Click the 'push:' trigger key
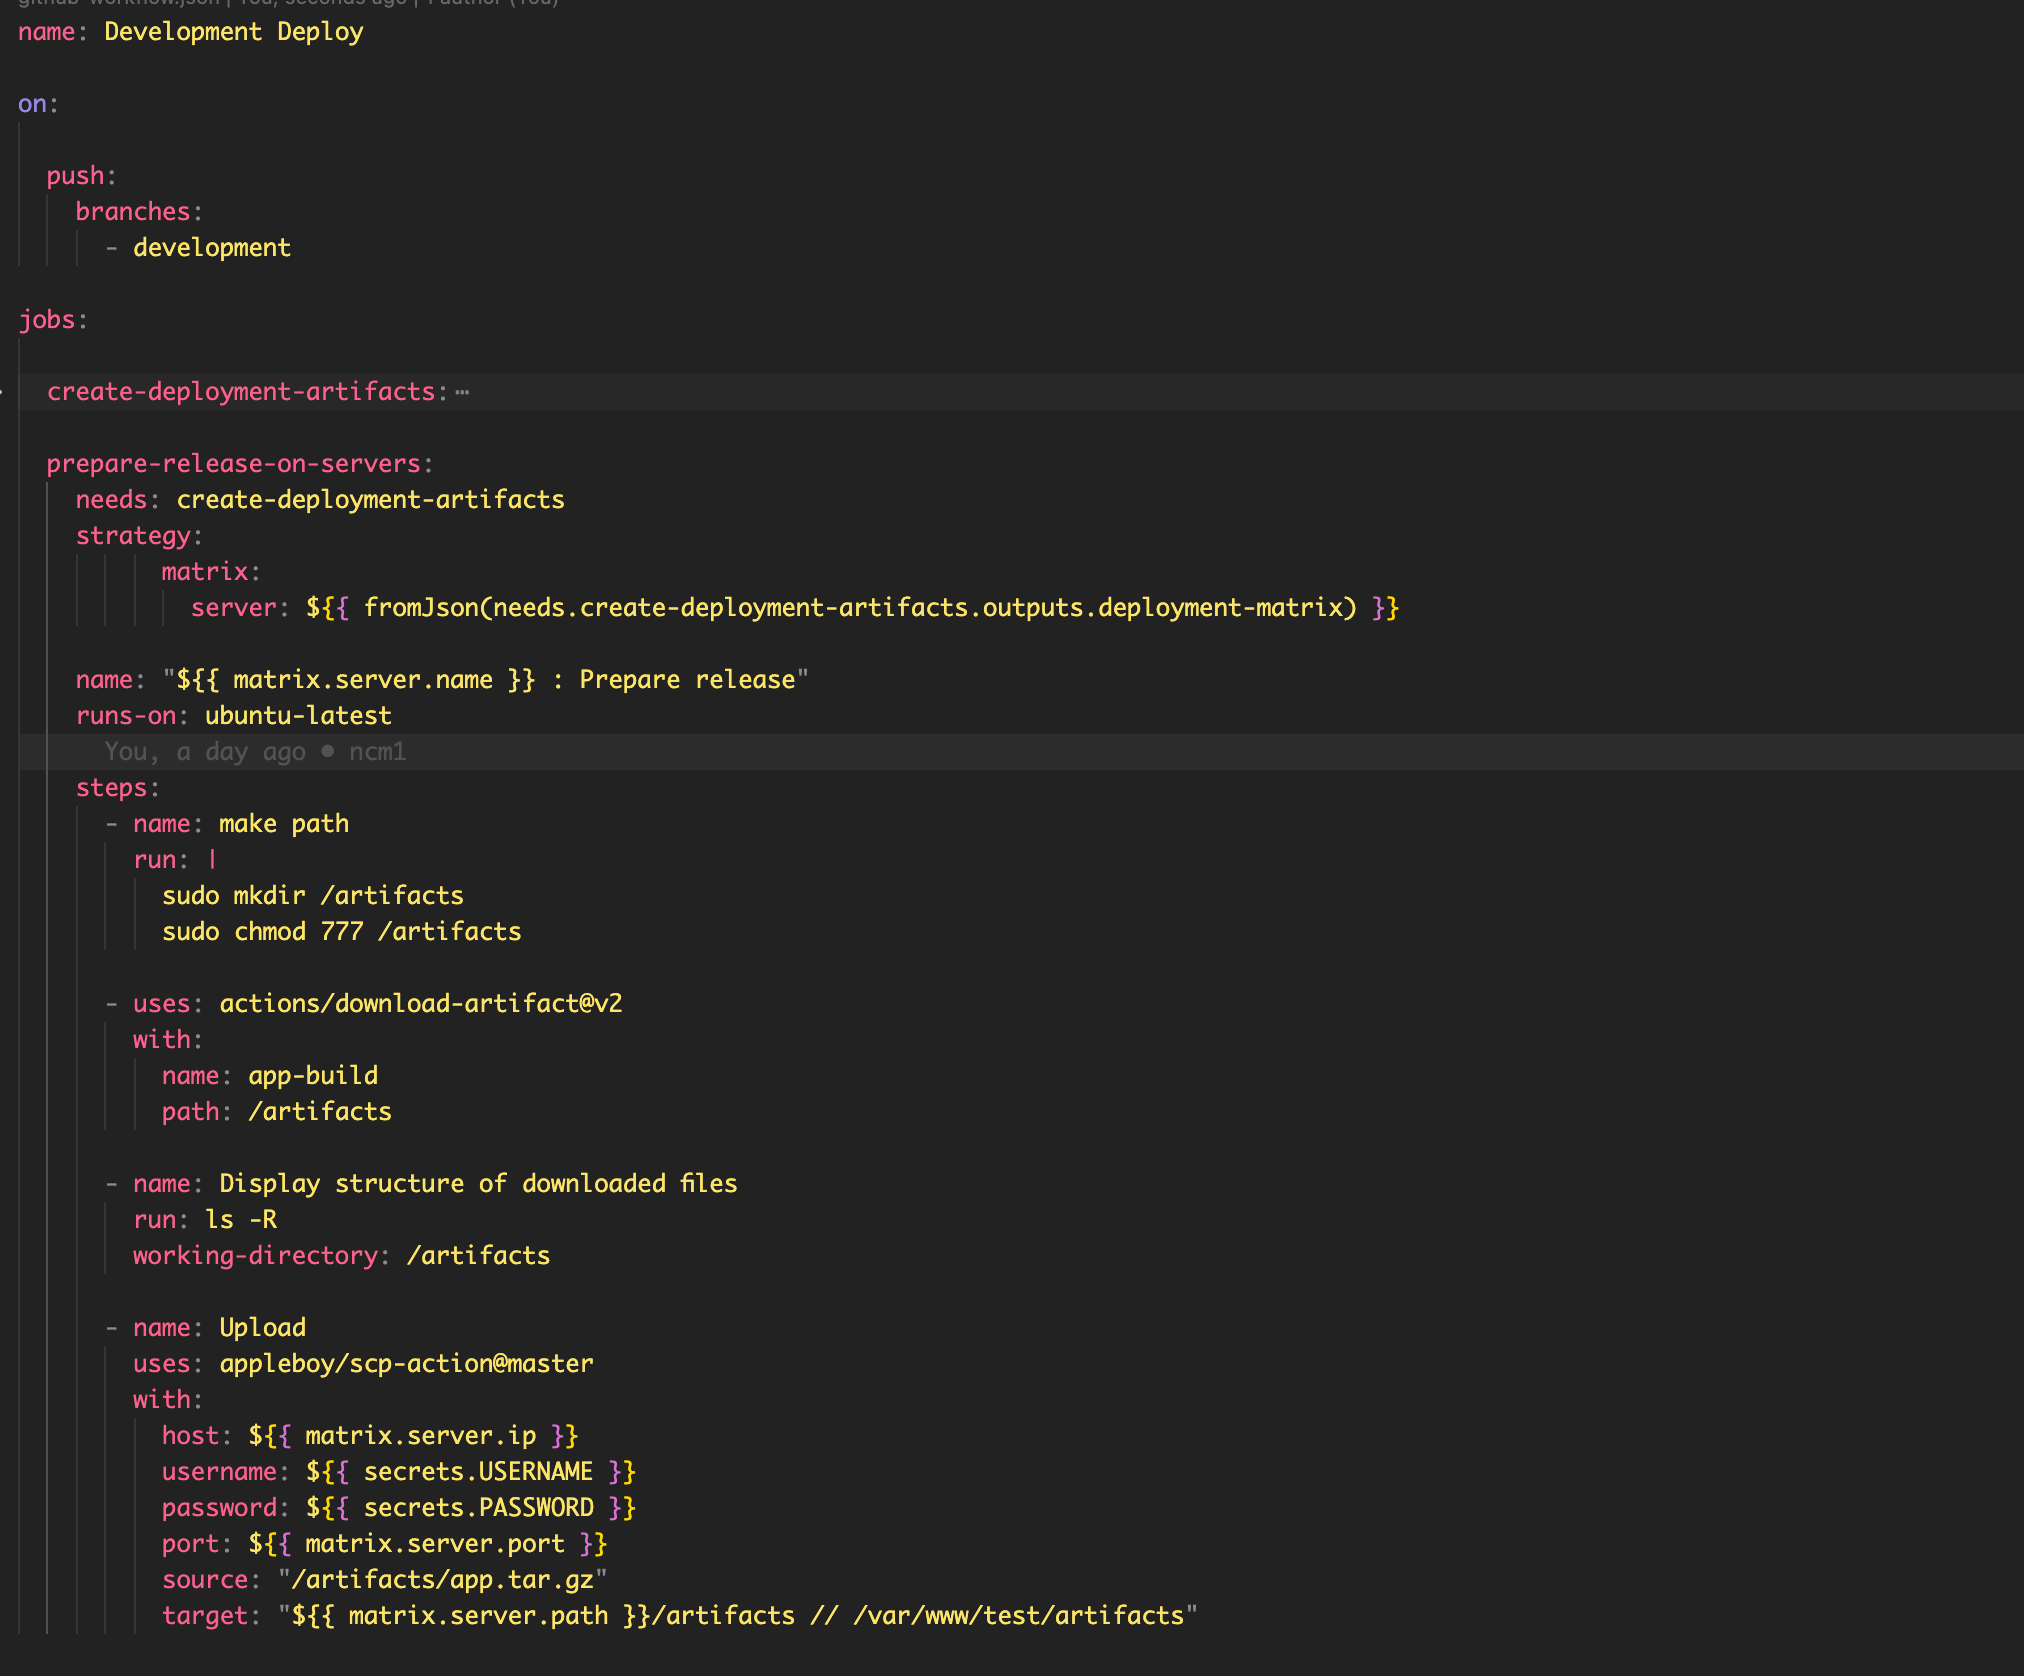The height and width of the screenshot is (1676, 2024). pos(78,175)
